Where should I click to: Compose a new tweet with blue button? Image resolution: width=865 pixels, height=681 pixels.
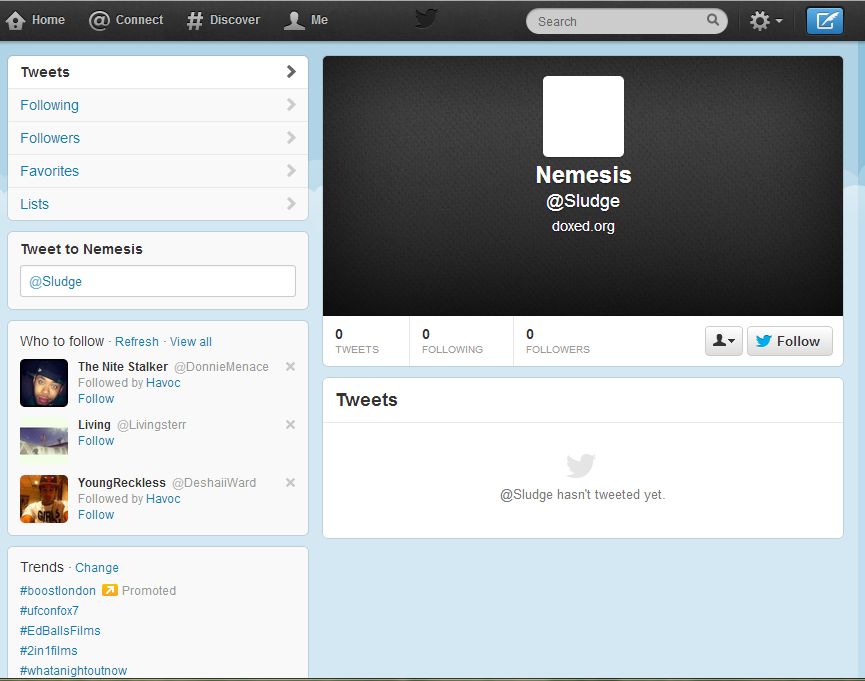(825, 21)
